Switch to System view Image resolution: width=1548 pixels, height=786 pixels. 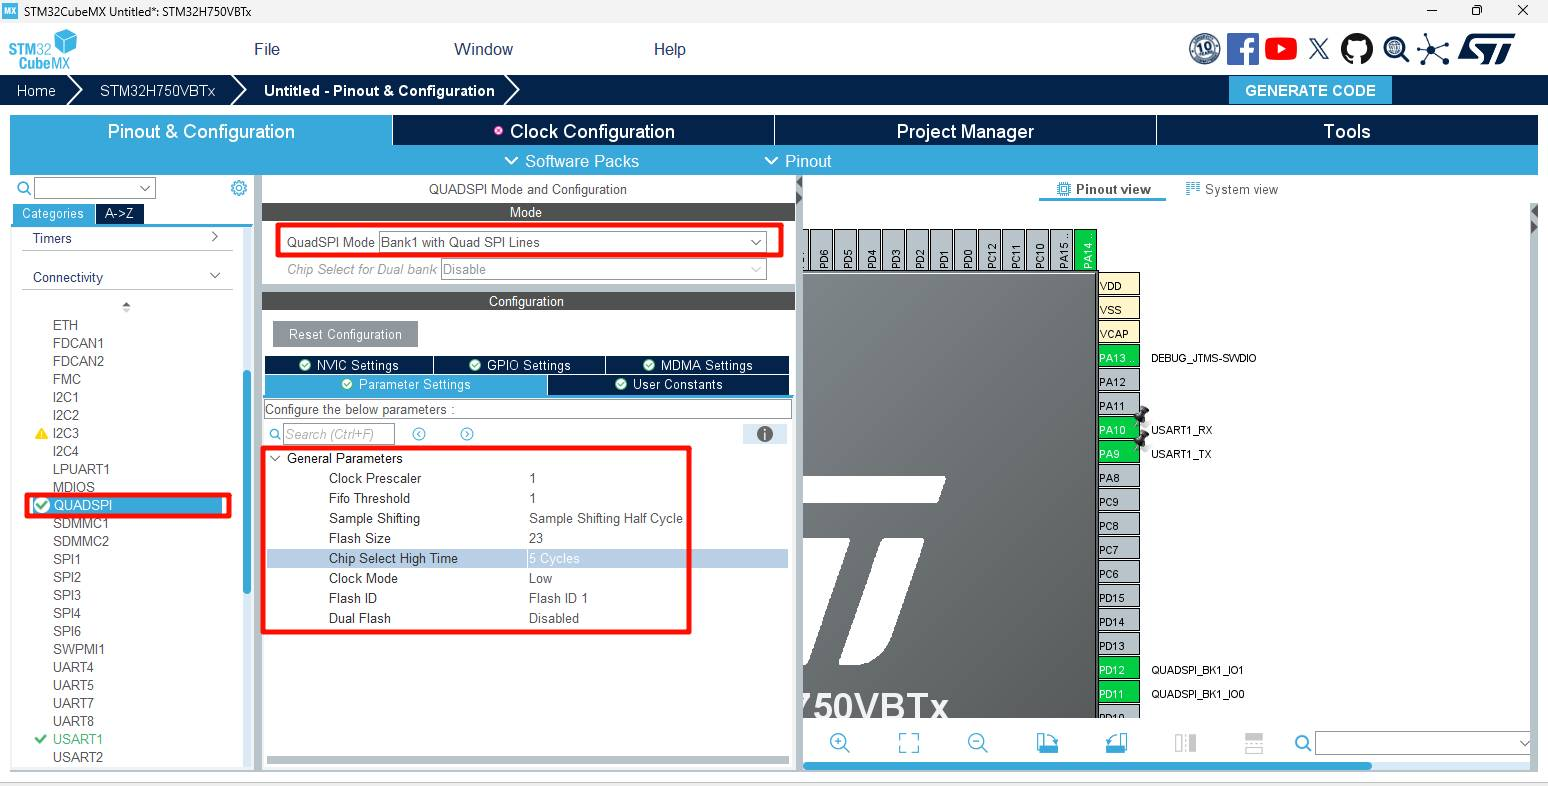tap(1231, 189)
